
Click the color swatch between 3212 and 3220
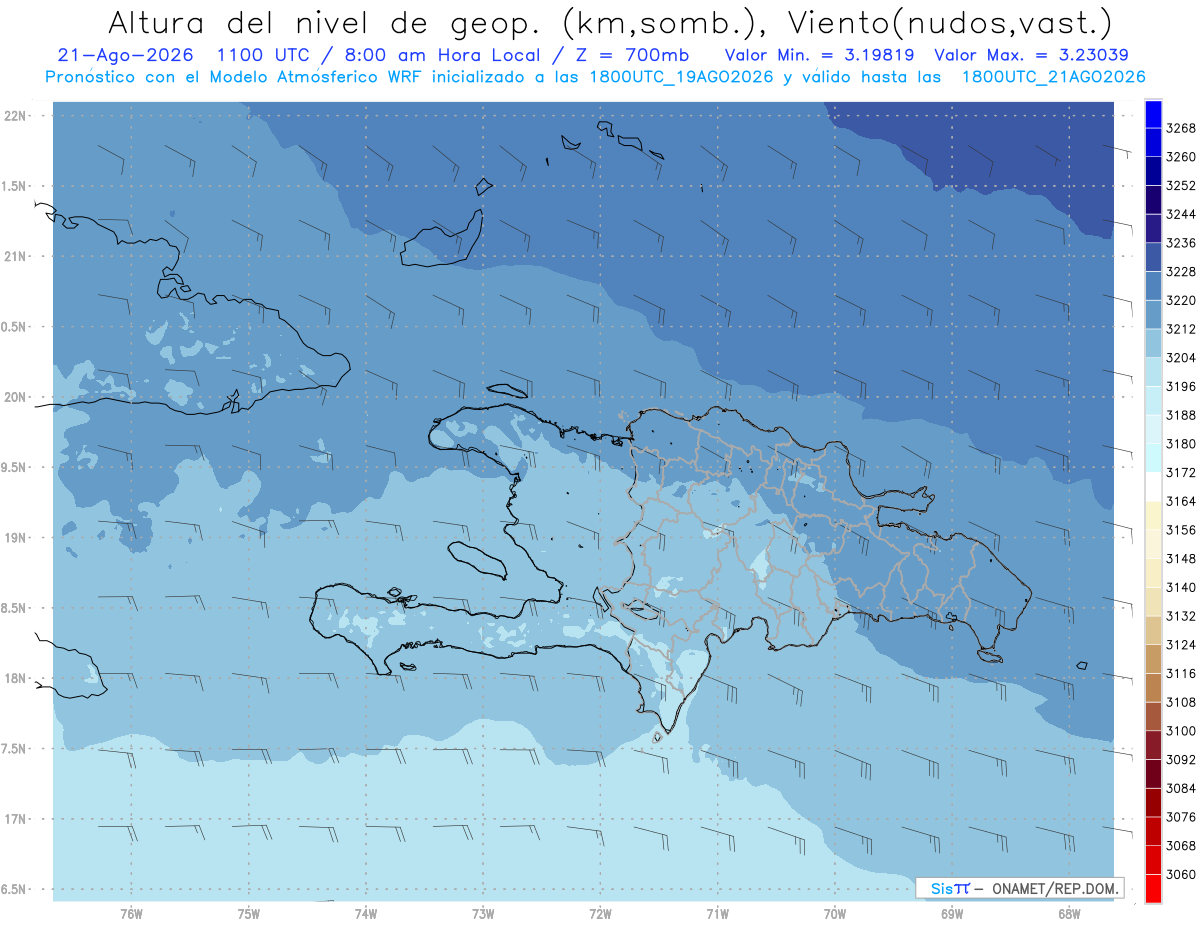click(x=1153, y=314)
